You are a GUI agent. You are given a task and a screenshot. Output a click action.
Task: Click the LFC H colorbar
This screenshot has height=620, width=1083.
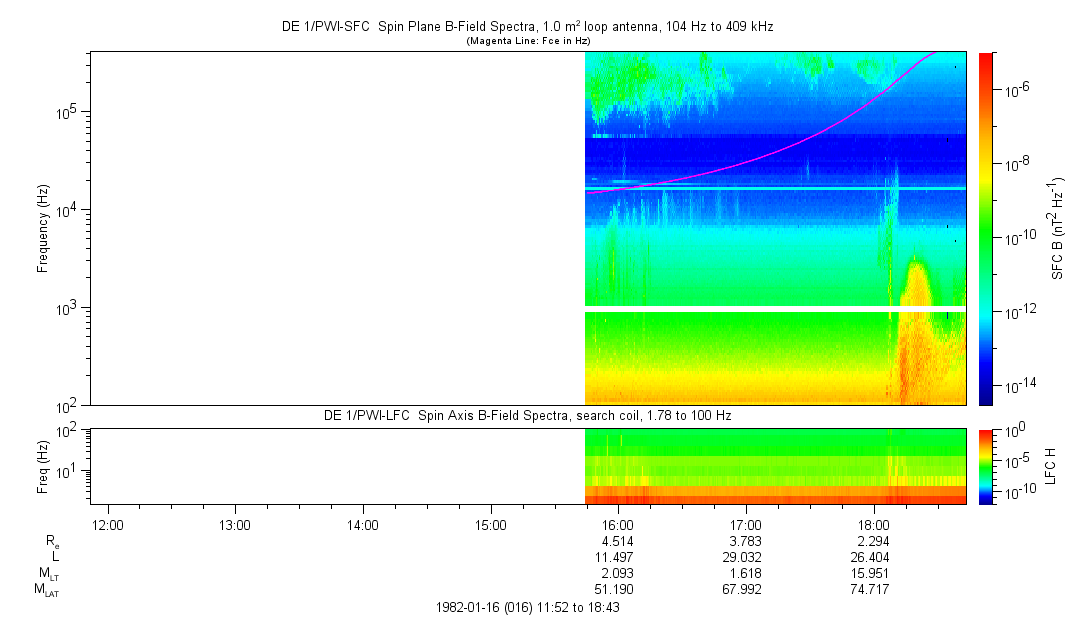986,466
